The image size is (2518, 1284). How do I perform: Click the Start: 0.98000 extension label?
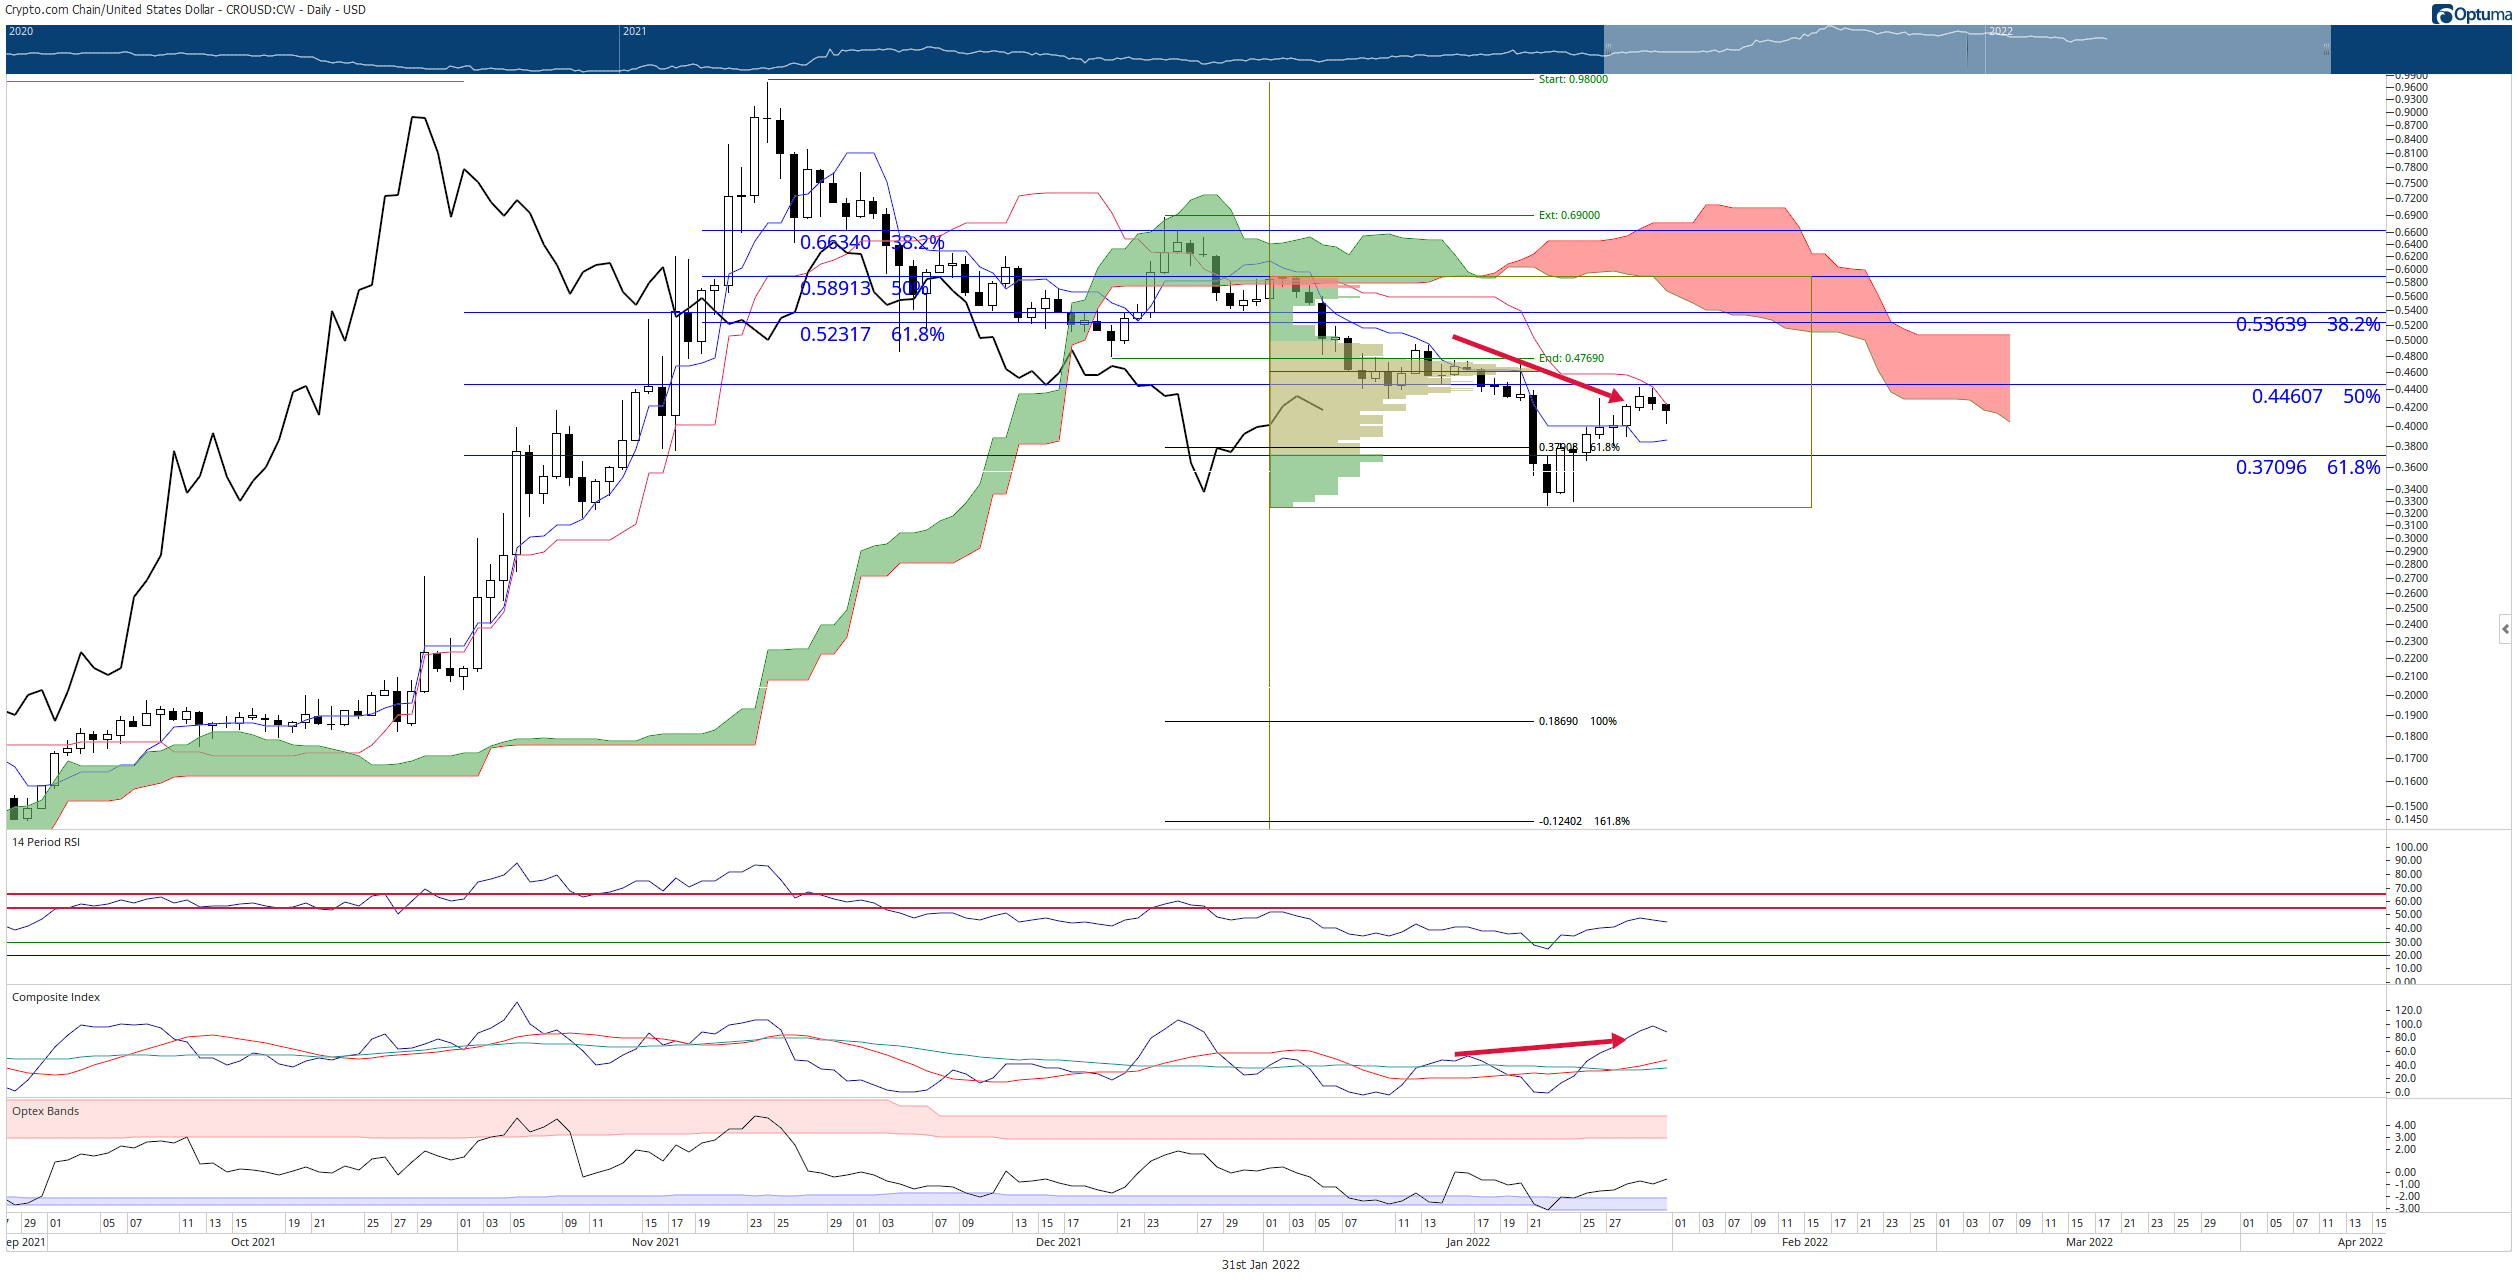[1573, 79]
